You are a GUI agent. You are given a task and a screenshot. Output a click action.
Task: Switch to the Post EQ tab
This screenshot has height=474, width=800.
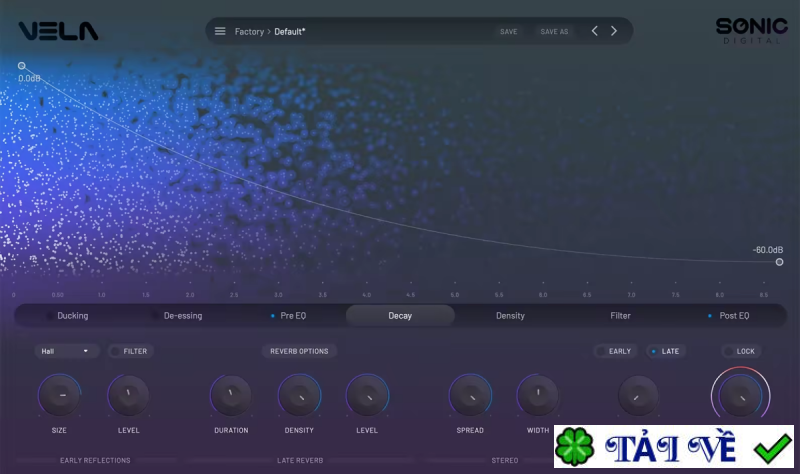(x=734, y=316)
